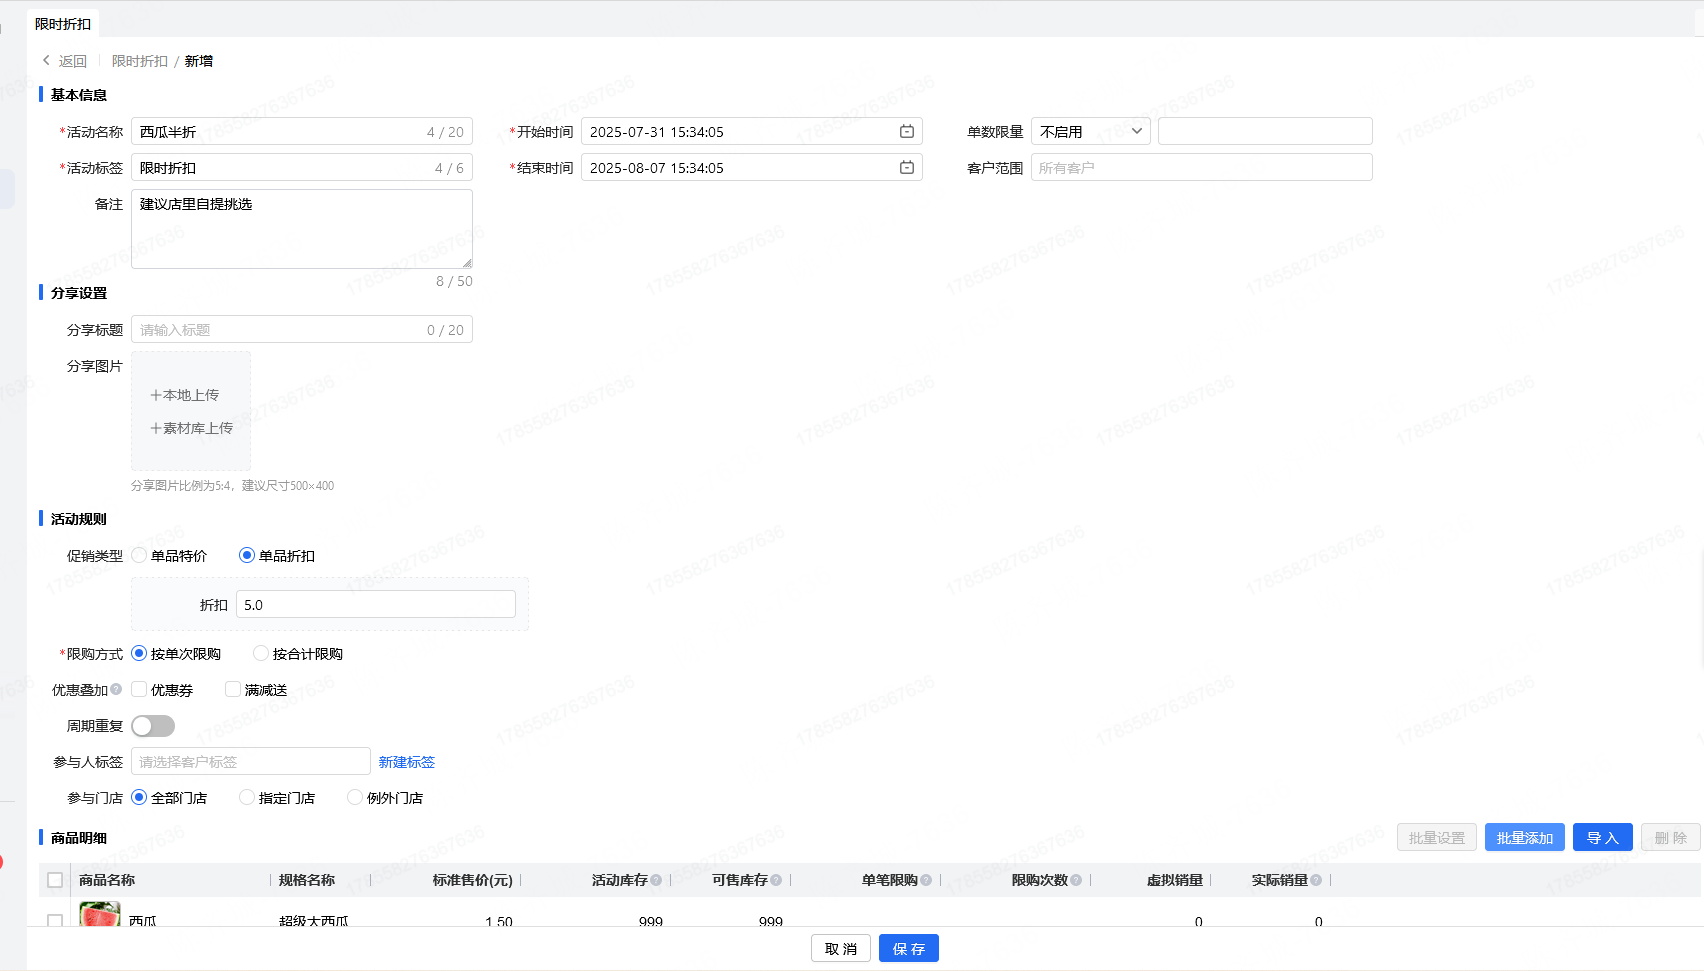The width and height of the screenshot is (1704, 971).
Task: Choose 按单次限购 purchase limit mode
Action: pyautogui.click(x=139, y=653)
